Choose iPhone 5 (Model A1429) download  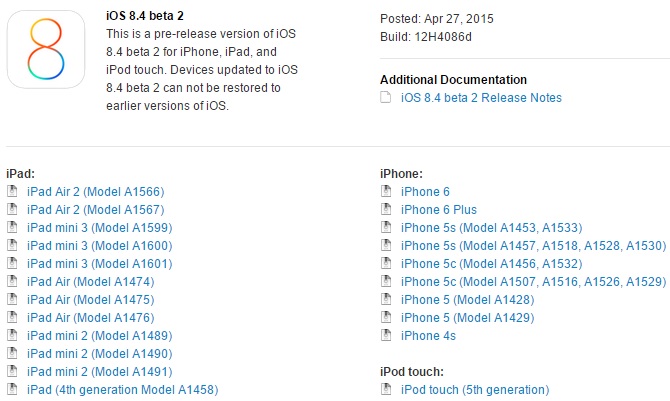click(467, 318)
